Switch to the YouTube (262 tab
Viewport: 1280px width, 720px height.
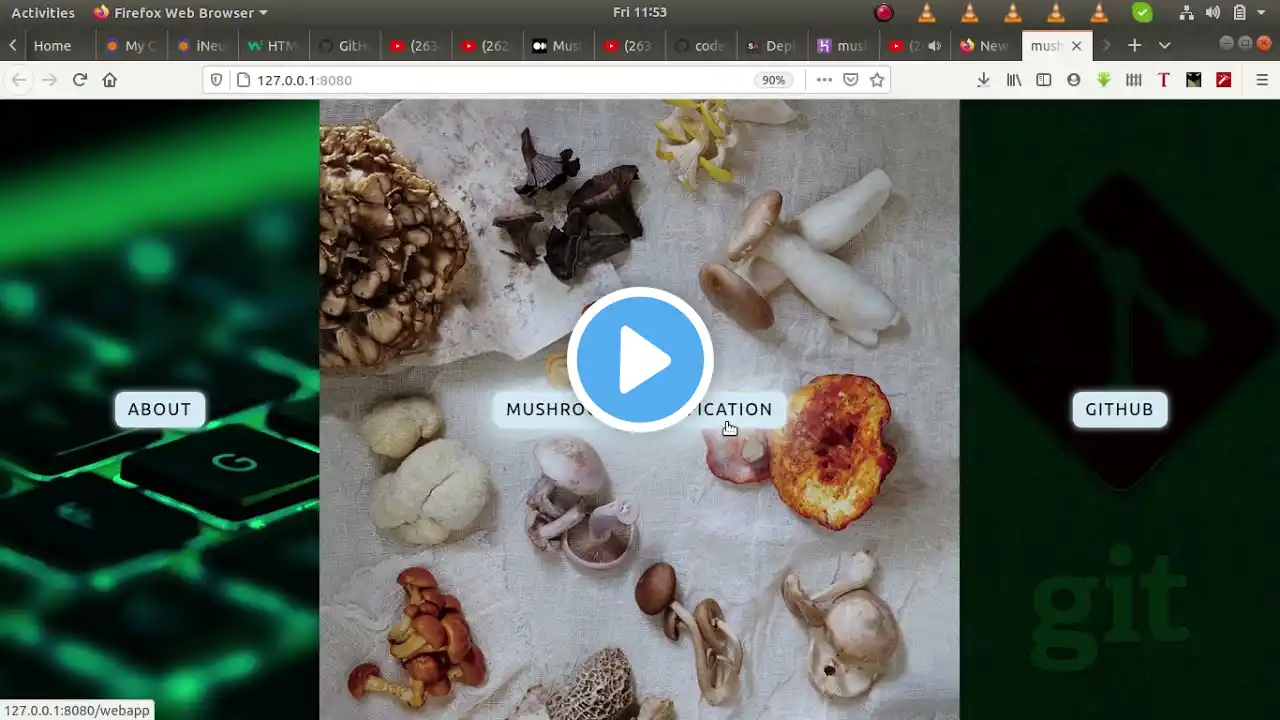coord(487,46)
